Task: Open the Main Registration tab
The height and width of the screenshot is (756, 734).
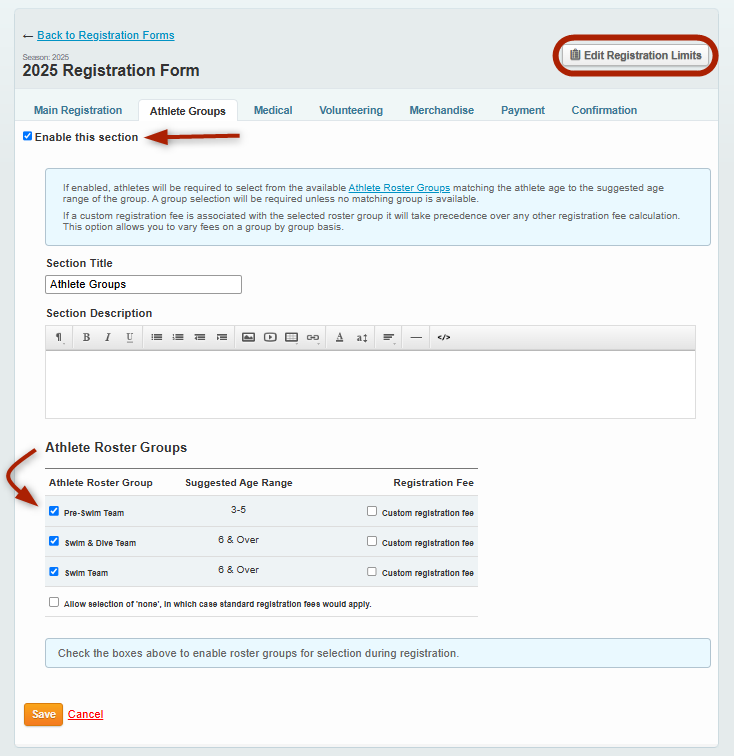Action: (x=78, y=110)
